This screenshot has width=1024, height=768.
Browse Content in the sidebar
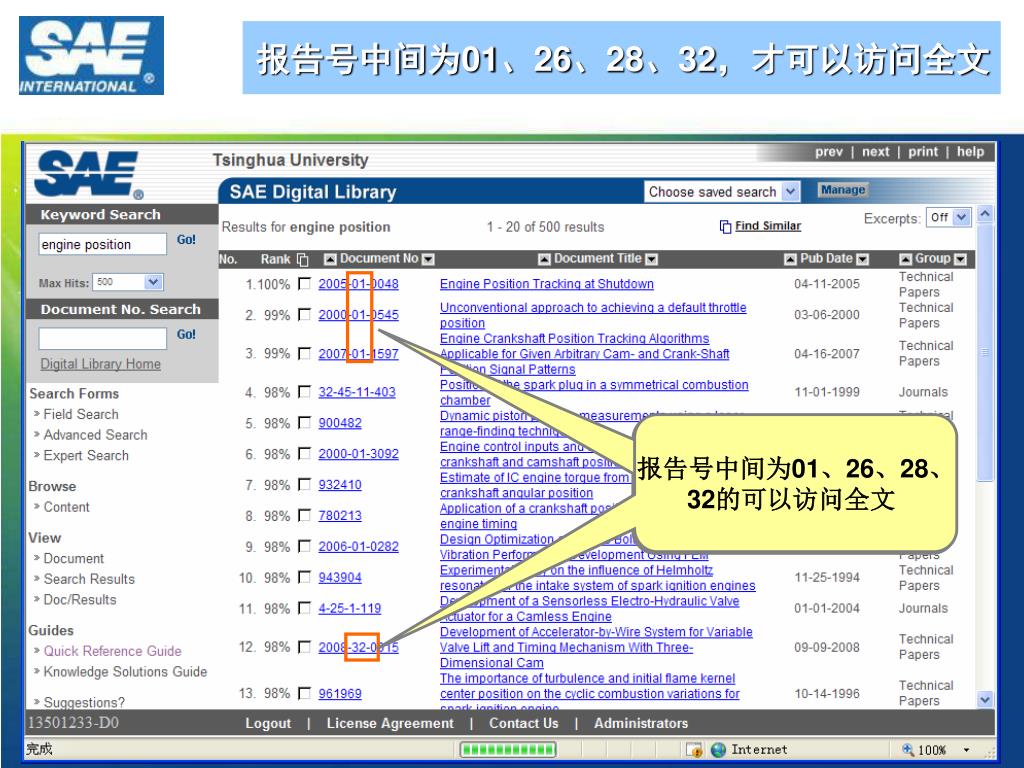[67, 507]
